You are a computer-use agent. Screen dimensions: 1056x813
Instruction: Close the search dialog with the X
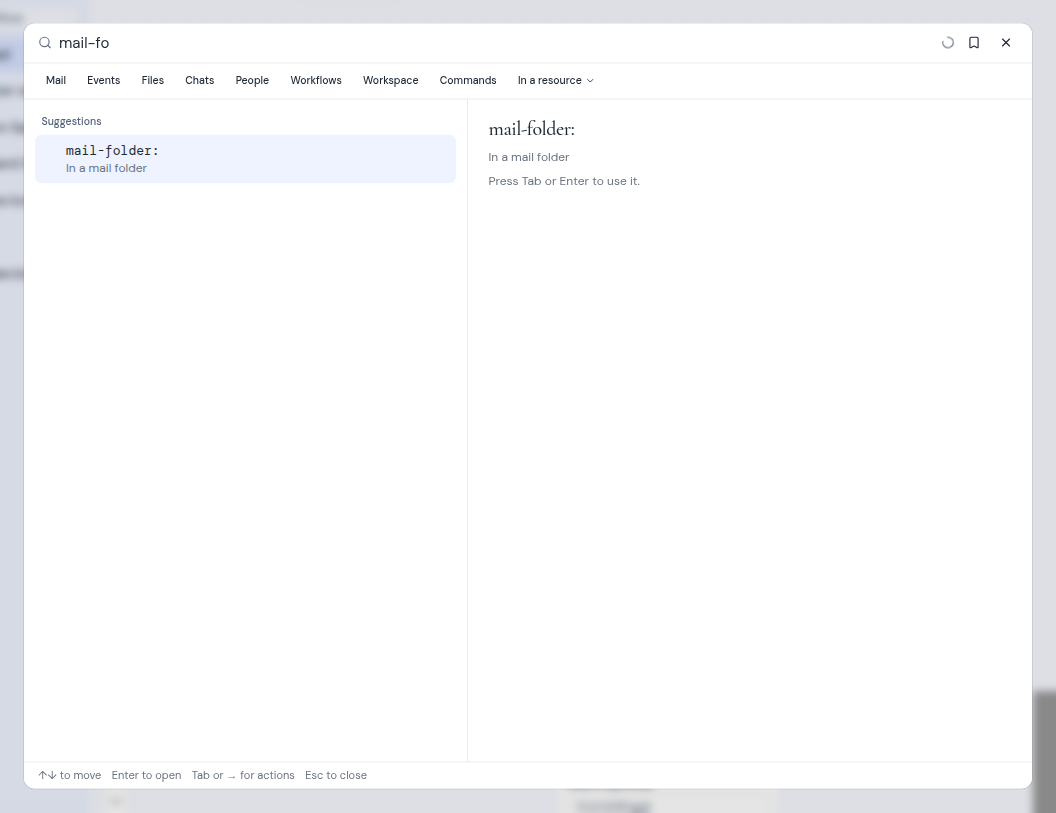[1006, 43]
